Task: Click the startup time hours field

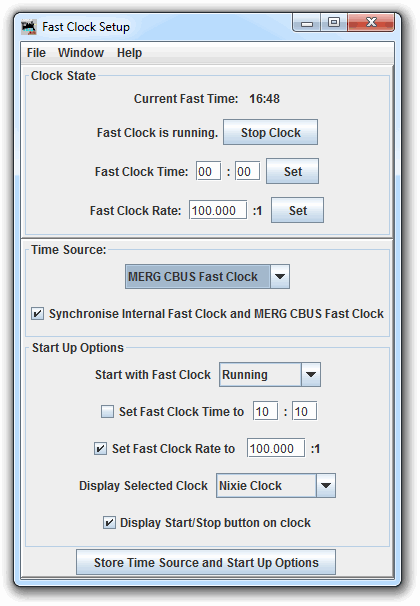Action: pyautogui.click(x=265, y=411)
